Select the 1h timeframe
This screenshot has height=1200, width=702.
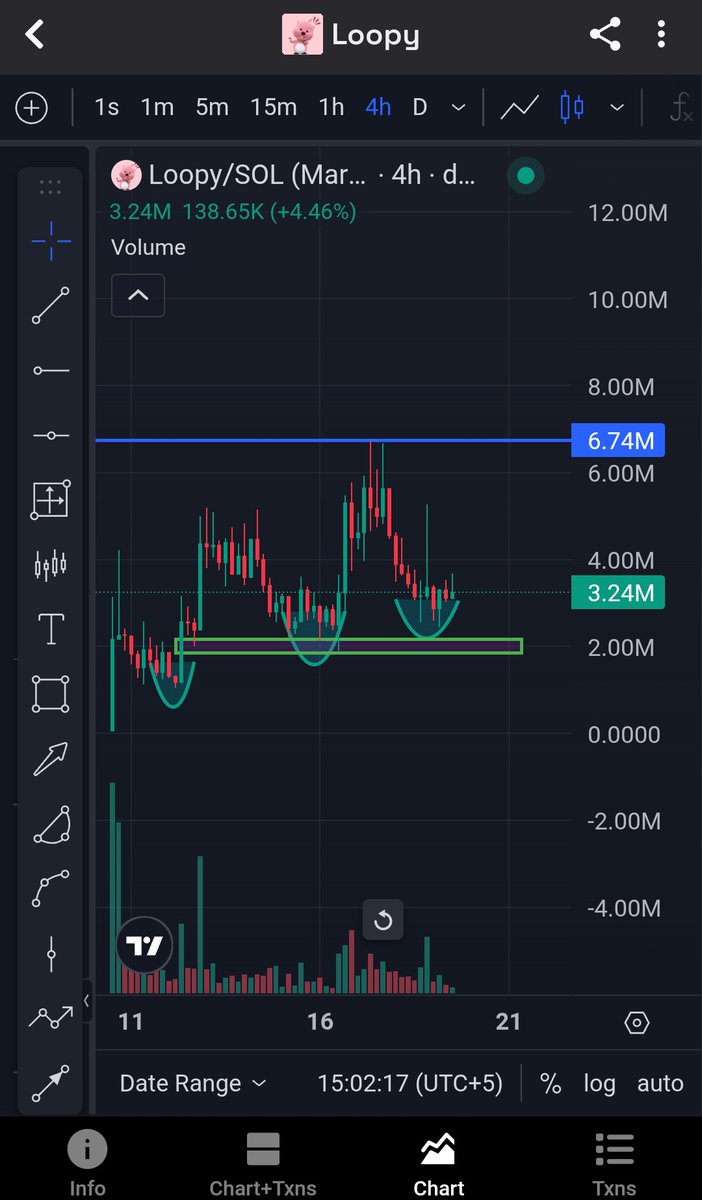coord(331,107)
